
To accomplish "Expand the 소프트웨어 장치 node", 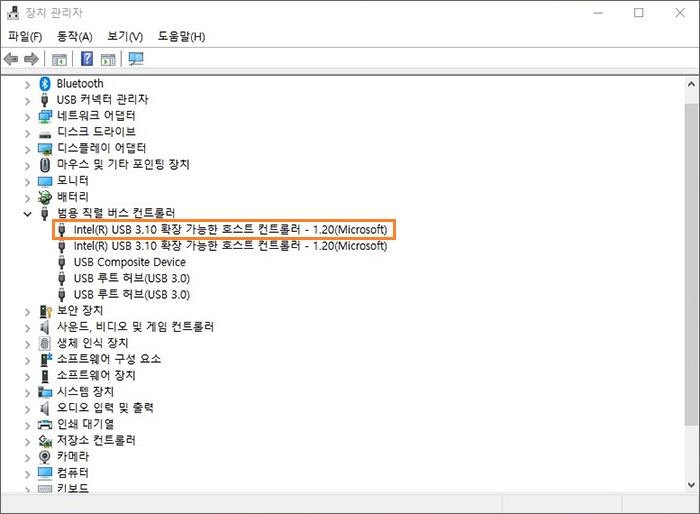I will (x=27, y=376).
